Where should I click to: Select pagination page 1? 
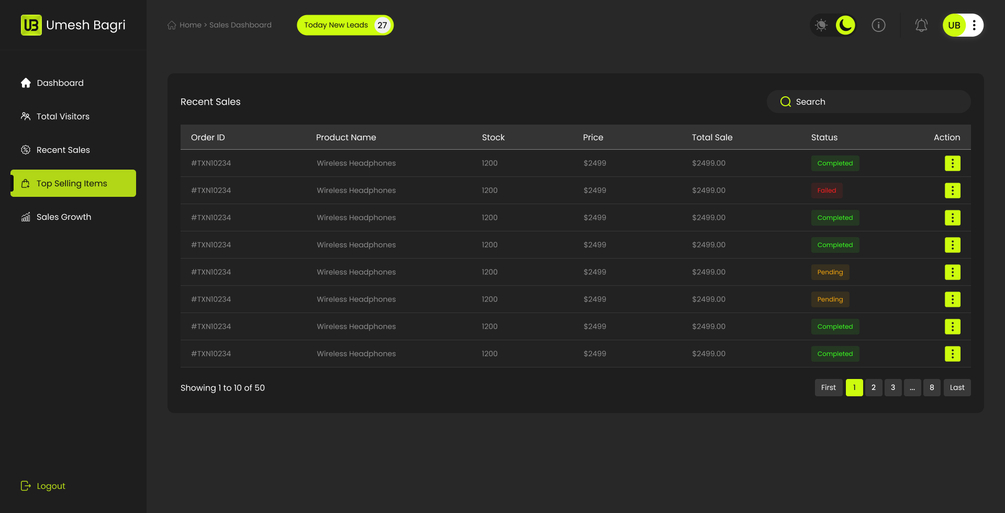tap(854, 387)
